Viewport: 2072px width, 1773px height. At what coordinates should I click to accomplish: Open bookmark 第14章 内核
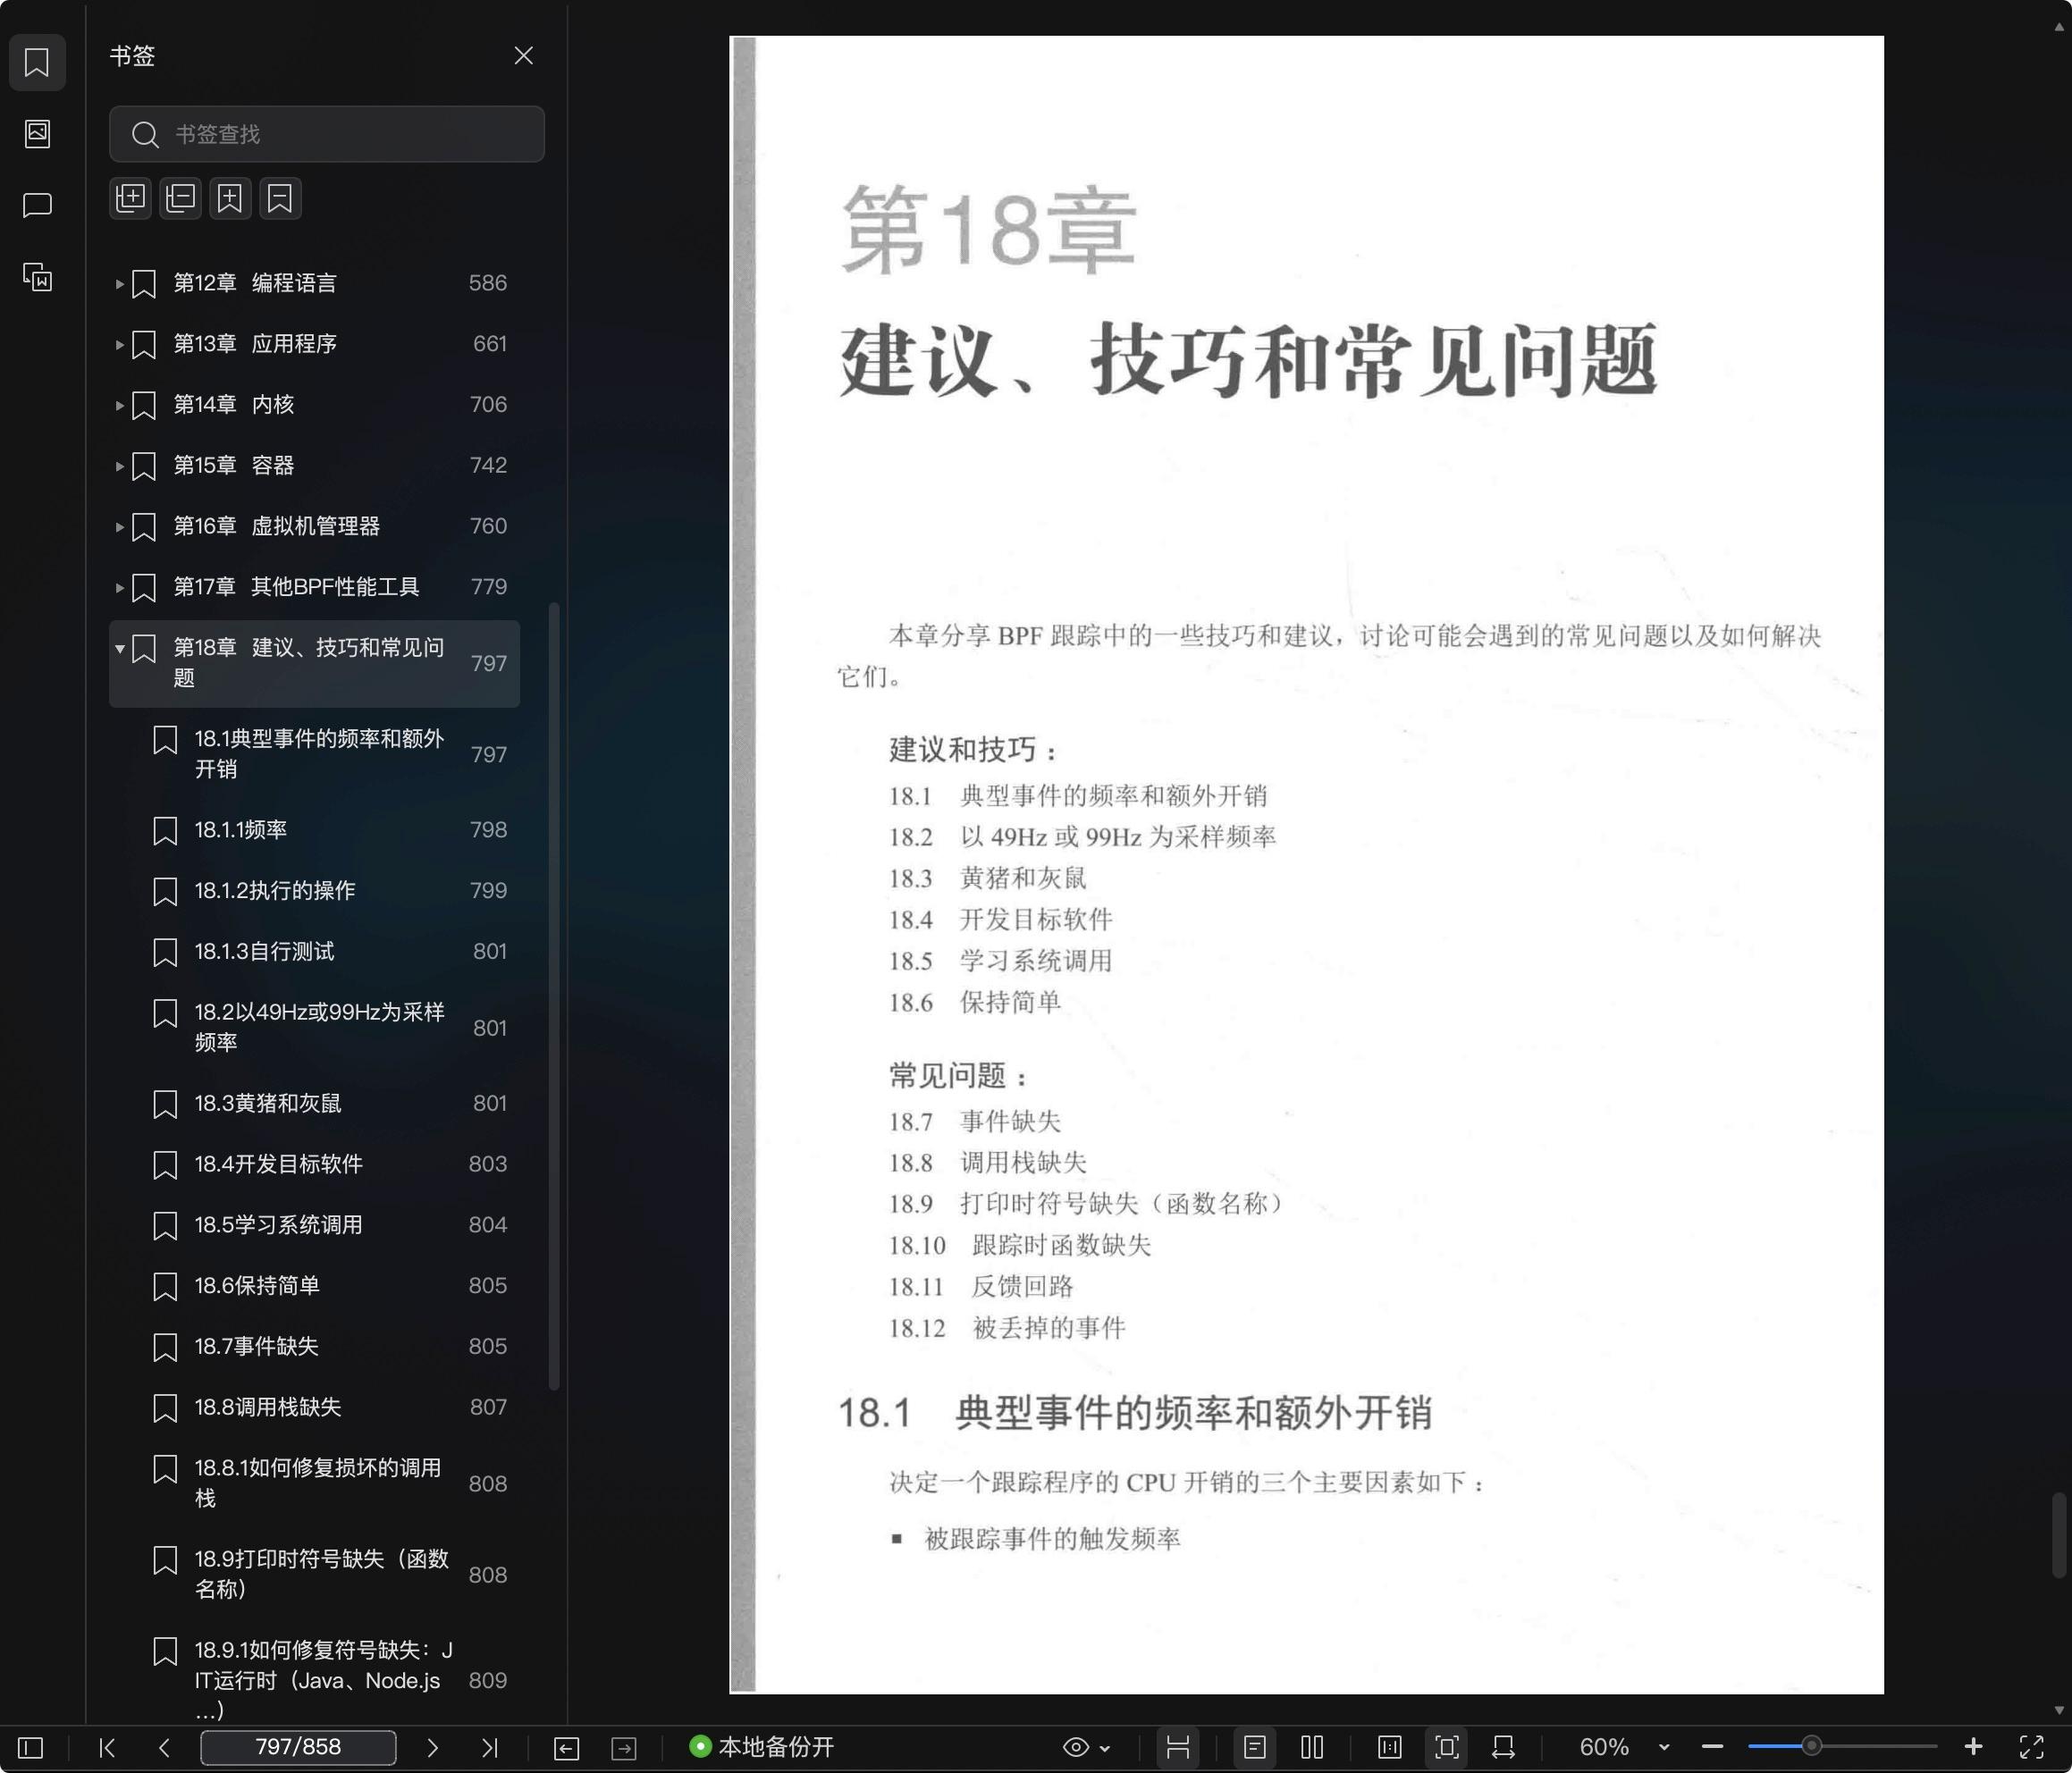(314, 405)
